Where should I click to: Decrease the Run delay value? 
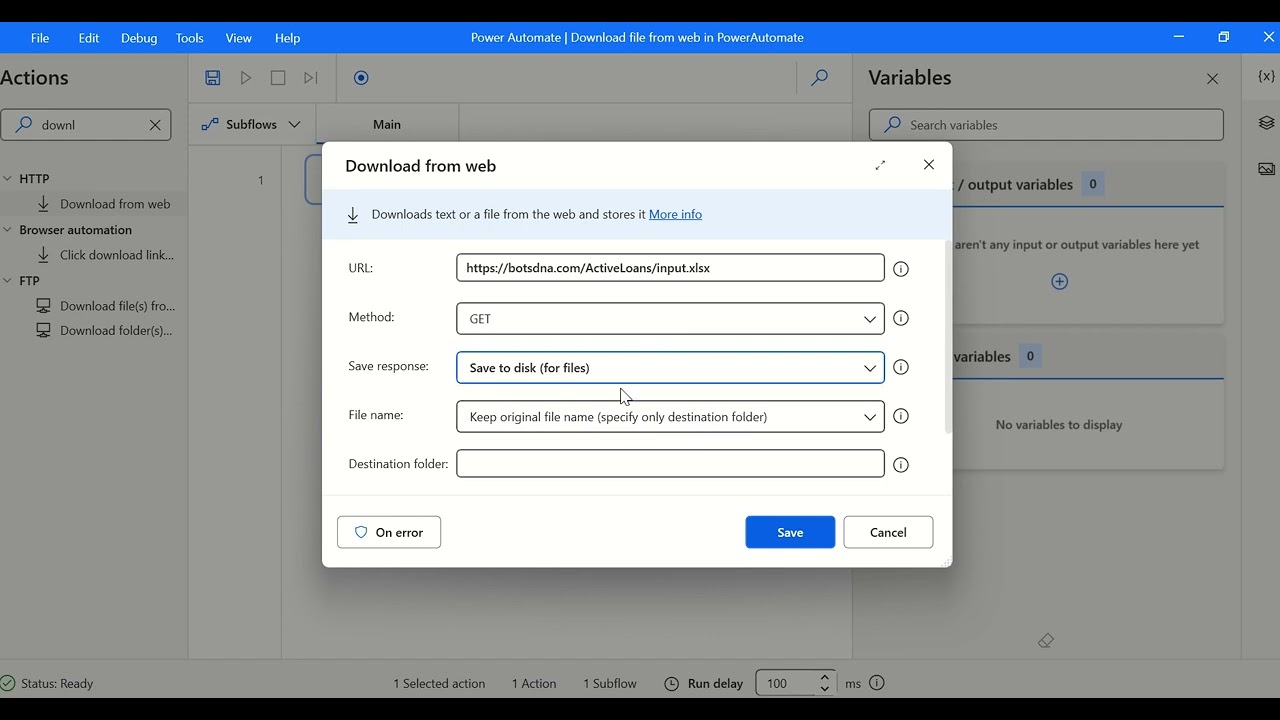coord(824,689)
